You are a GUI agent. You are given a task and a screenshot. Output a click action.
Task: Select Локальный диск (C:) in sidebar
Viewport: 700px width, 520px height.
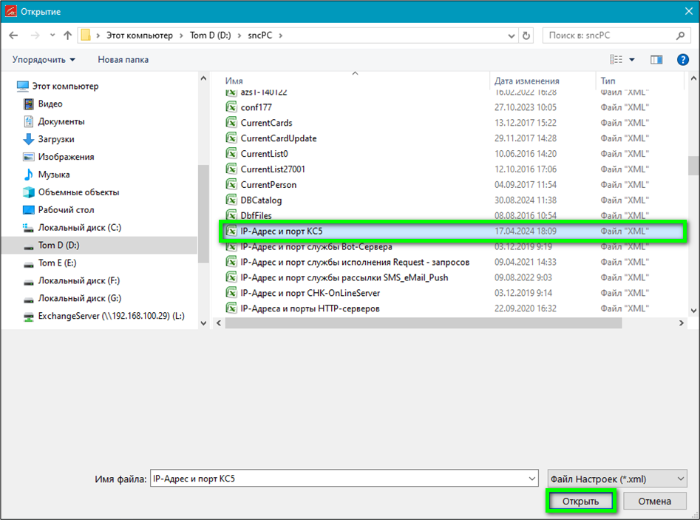[x=79, y=227]
